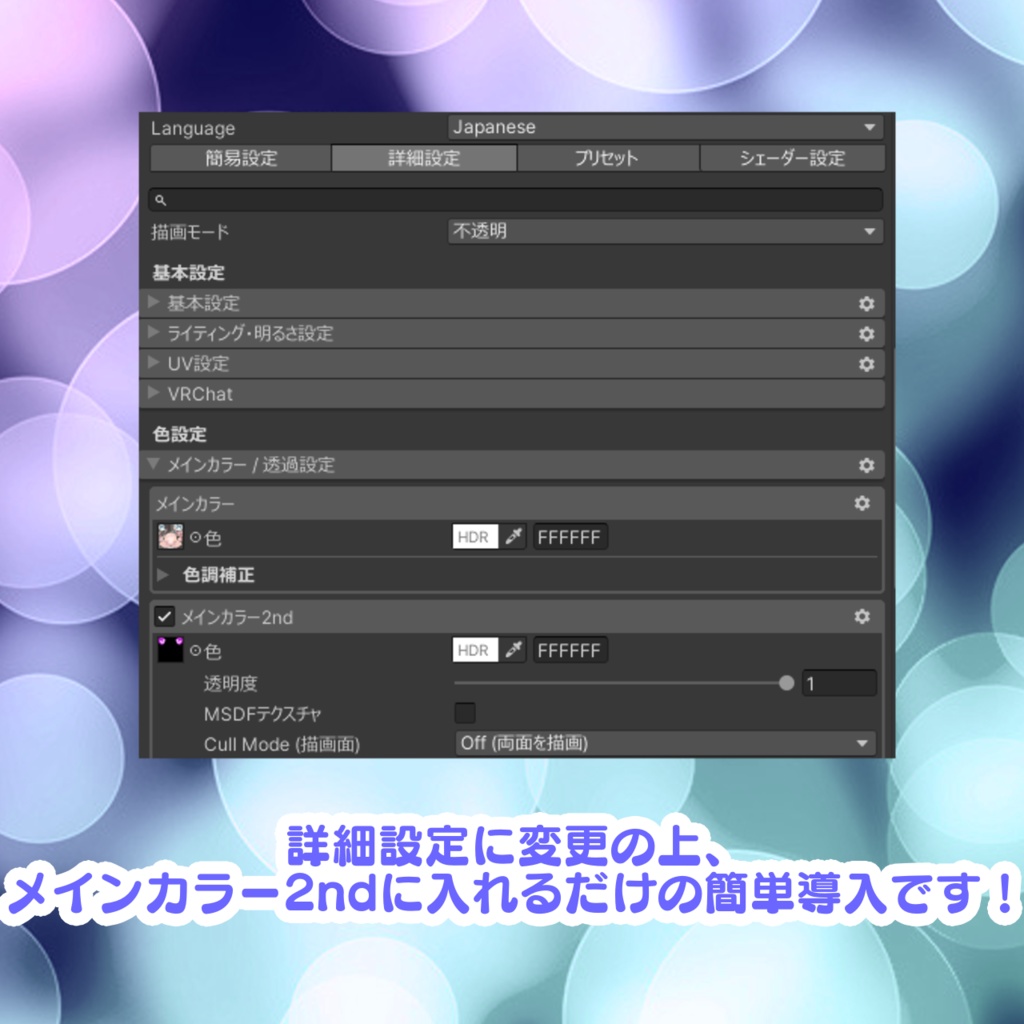Click gear icon on ライティング・明るさ設定 row
Screen dimensions: 1024x1024
[868, 333]
